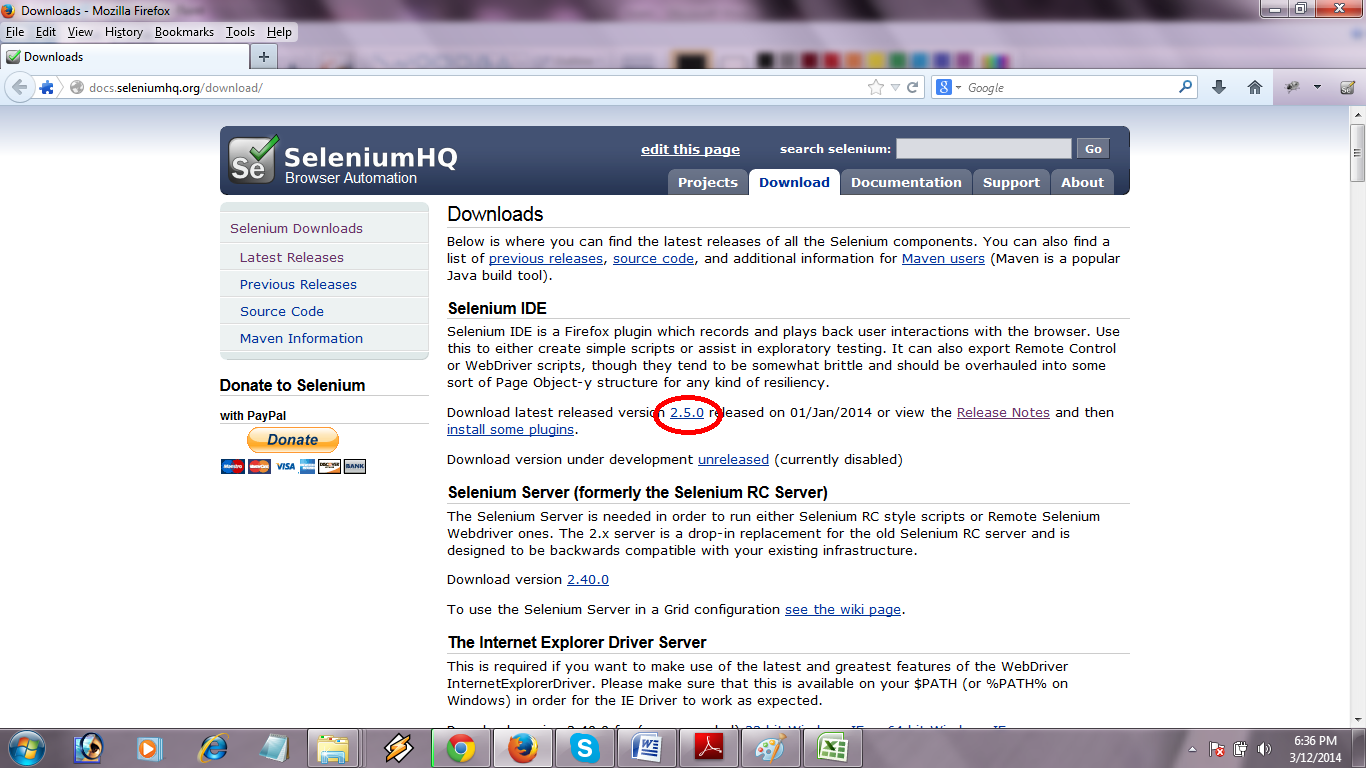Click the Go search button
Image resolution: width=1366 pixels, height=768 pixels.
[1093, 149]
